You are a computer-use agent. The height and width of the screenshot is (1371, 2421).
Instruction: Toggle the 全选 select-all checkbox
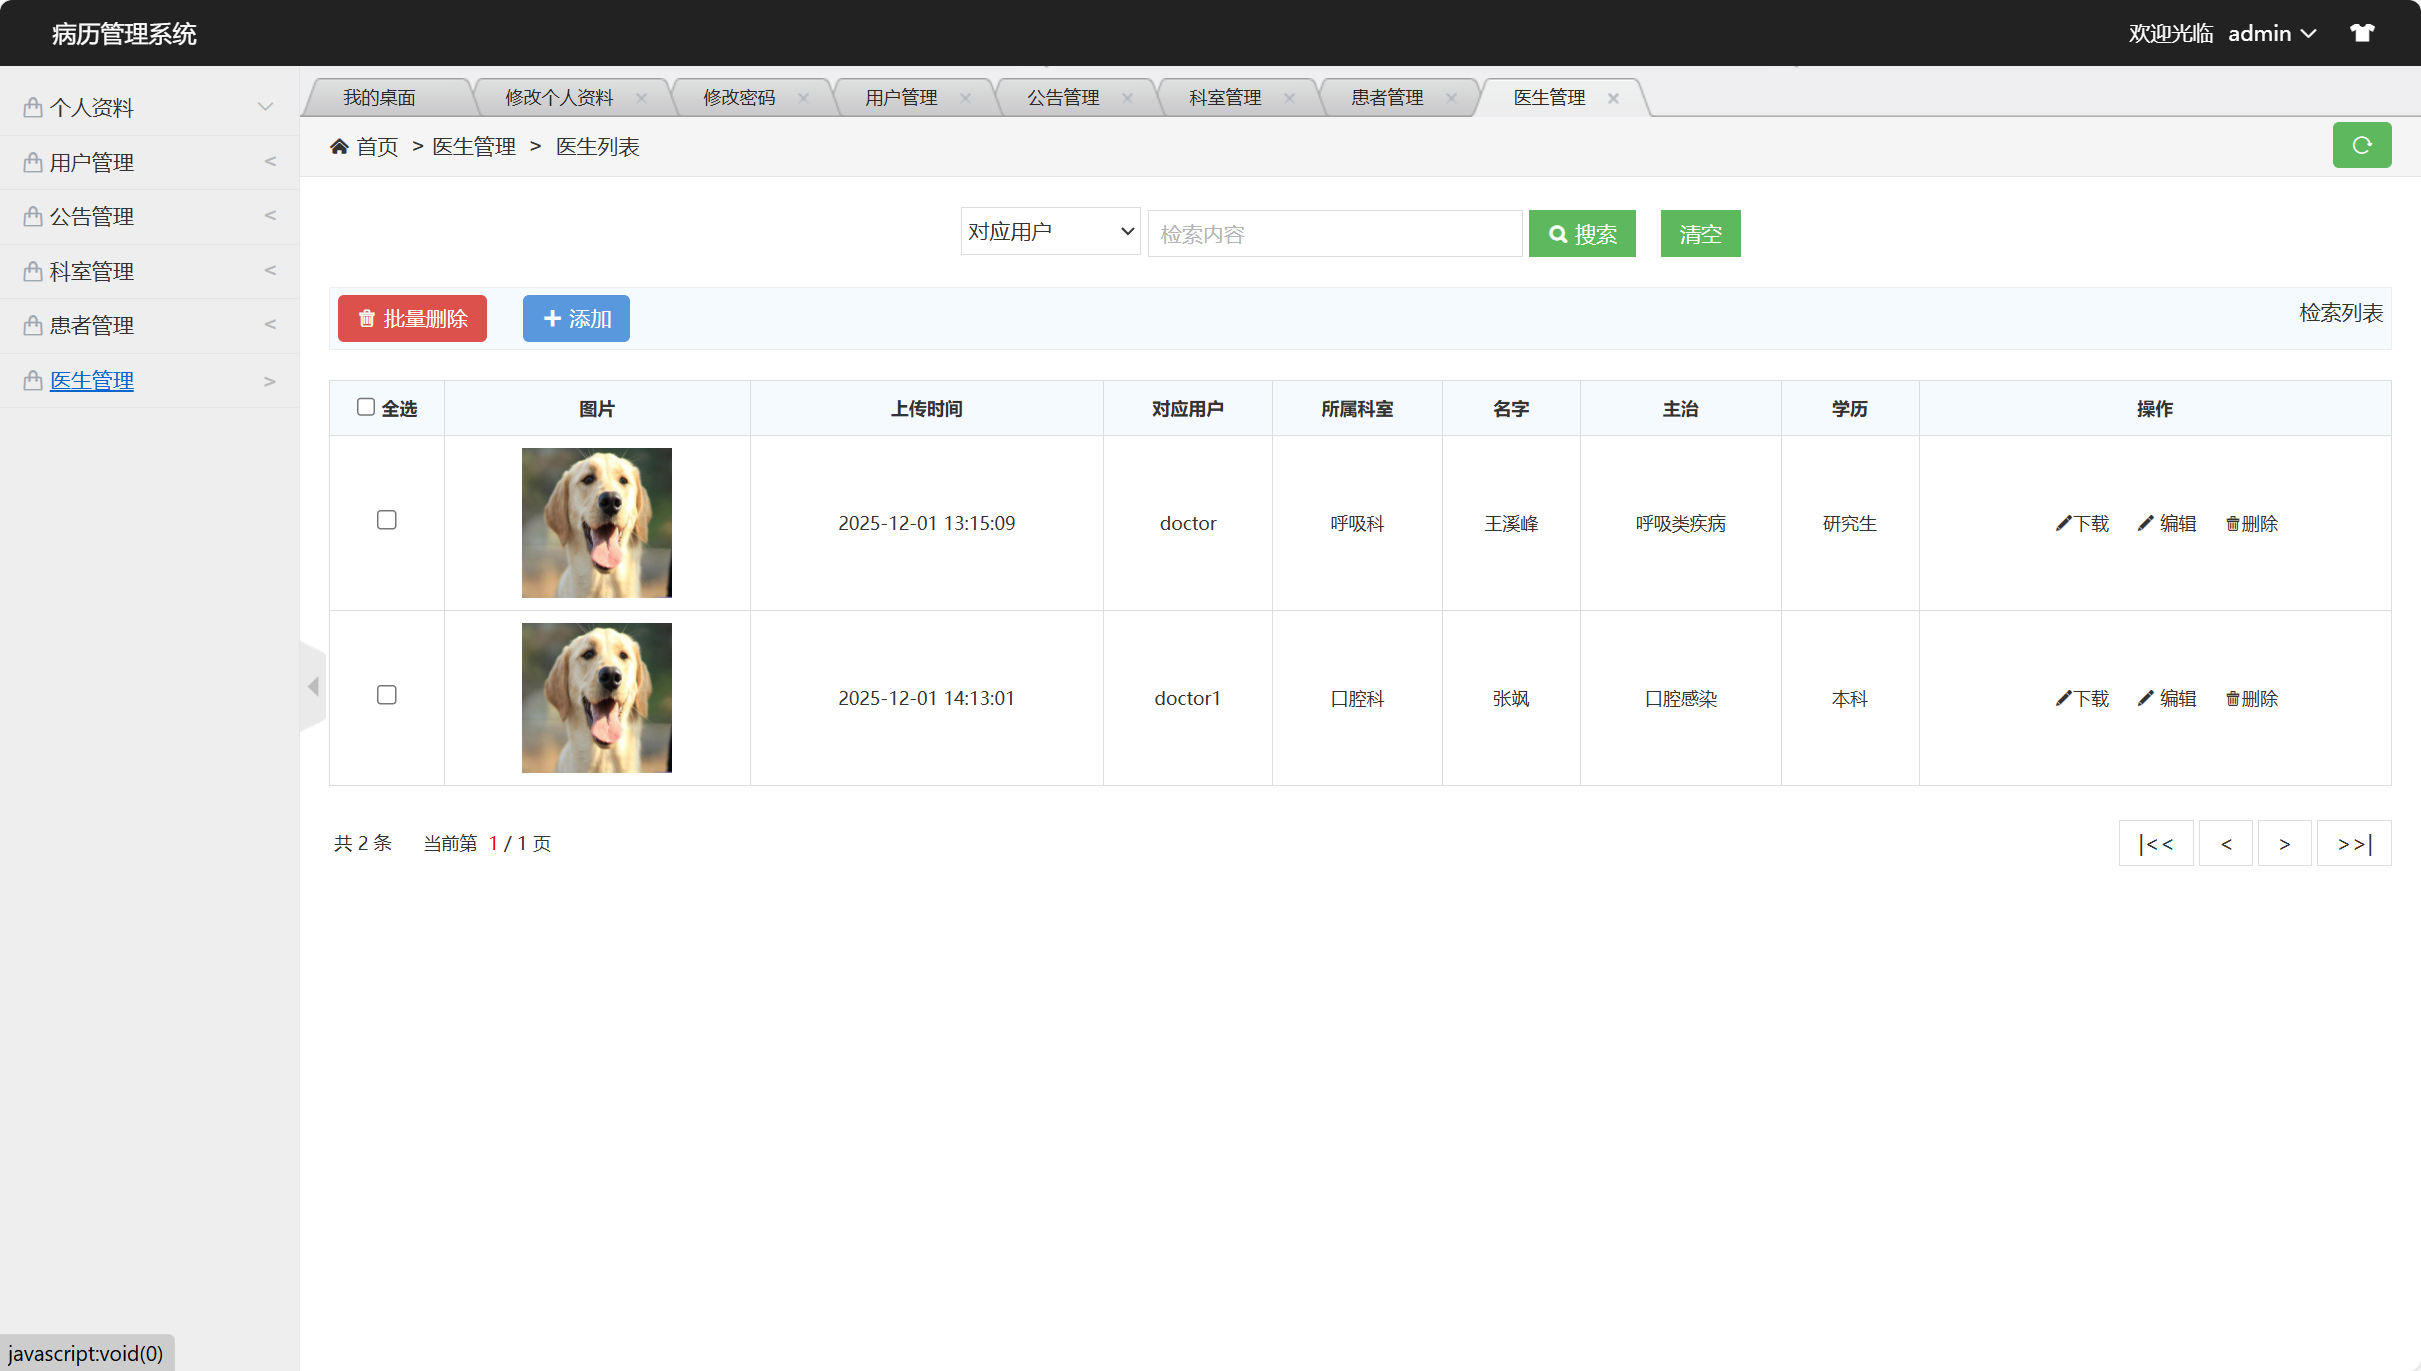pyautogui.click(x=366, y=407)
